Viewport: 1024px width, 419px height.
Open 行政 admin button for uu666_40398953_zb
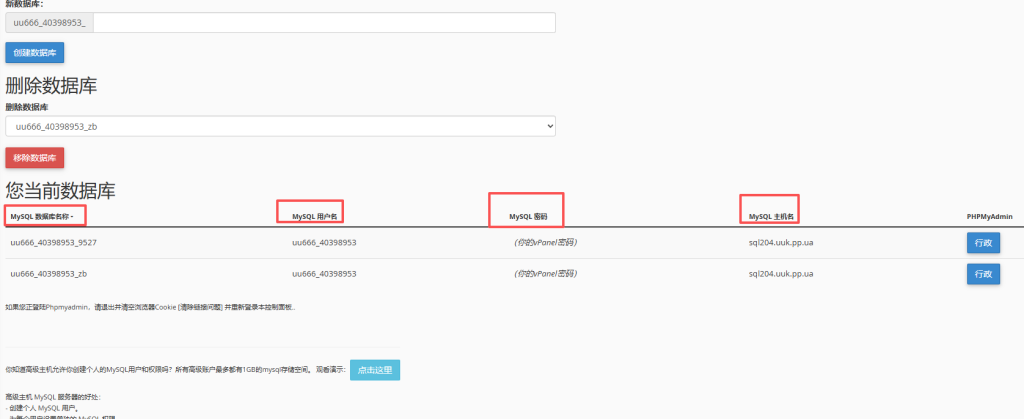tap(983, 274)
